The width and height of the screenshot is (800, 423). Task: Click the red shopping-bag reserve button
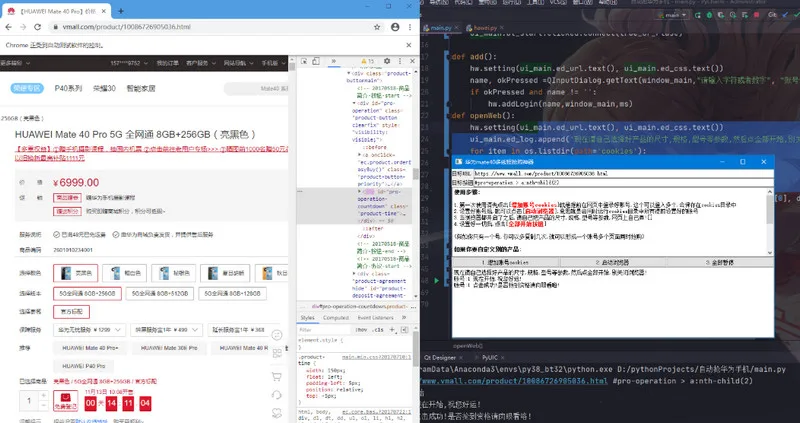point(65,401)
